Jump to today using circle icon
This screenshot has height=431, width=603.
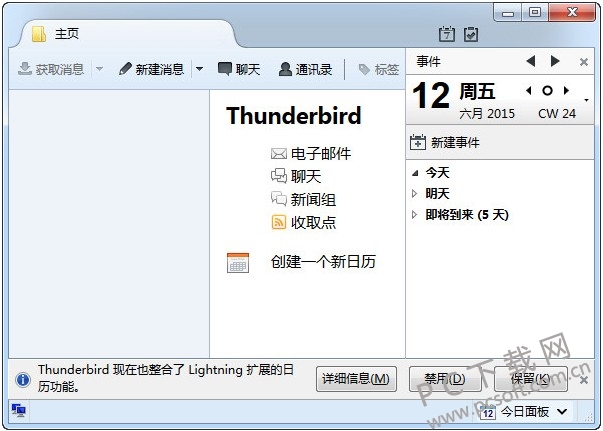[547, 91]
